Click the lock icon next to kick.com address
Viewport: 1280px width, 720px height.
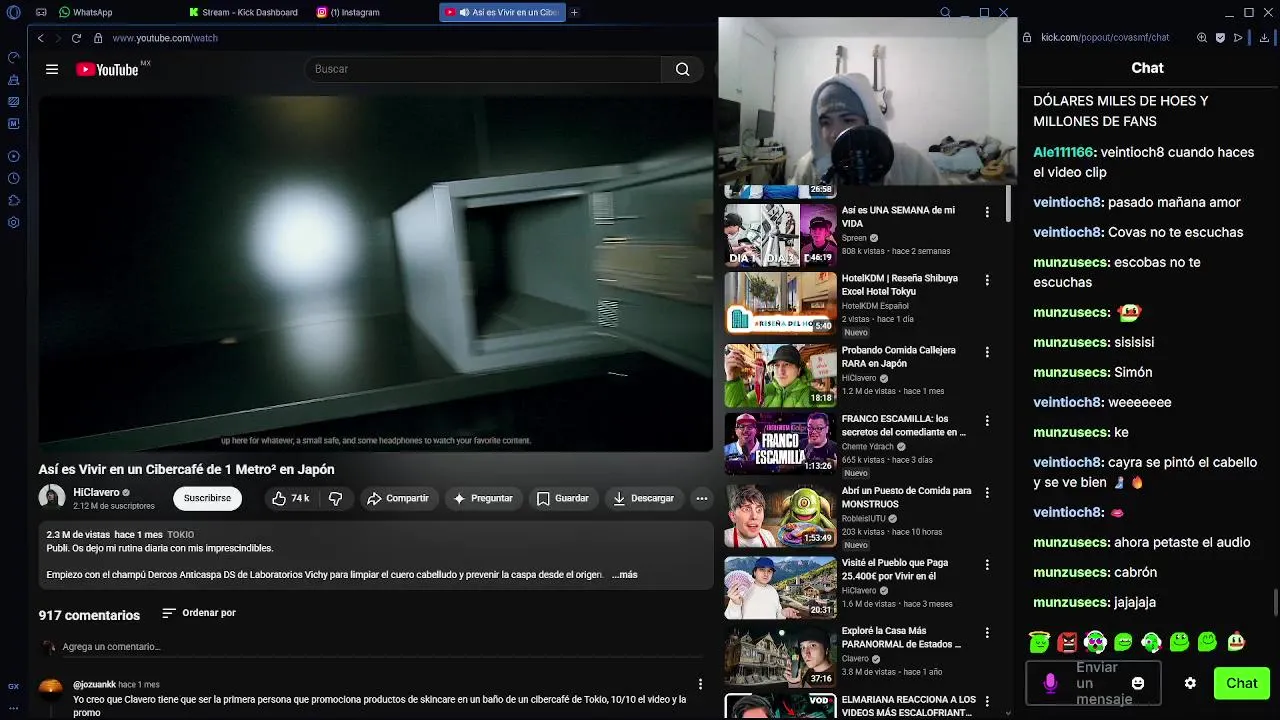pos(1027,38)
